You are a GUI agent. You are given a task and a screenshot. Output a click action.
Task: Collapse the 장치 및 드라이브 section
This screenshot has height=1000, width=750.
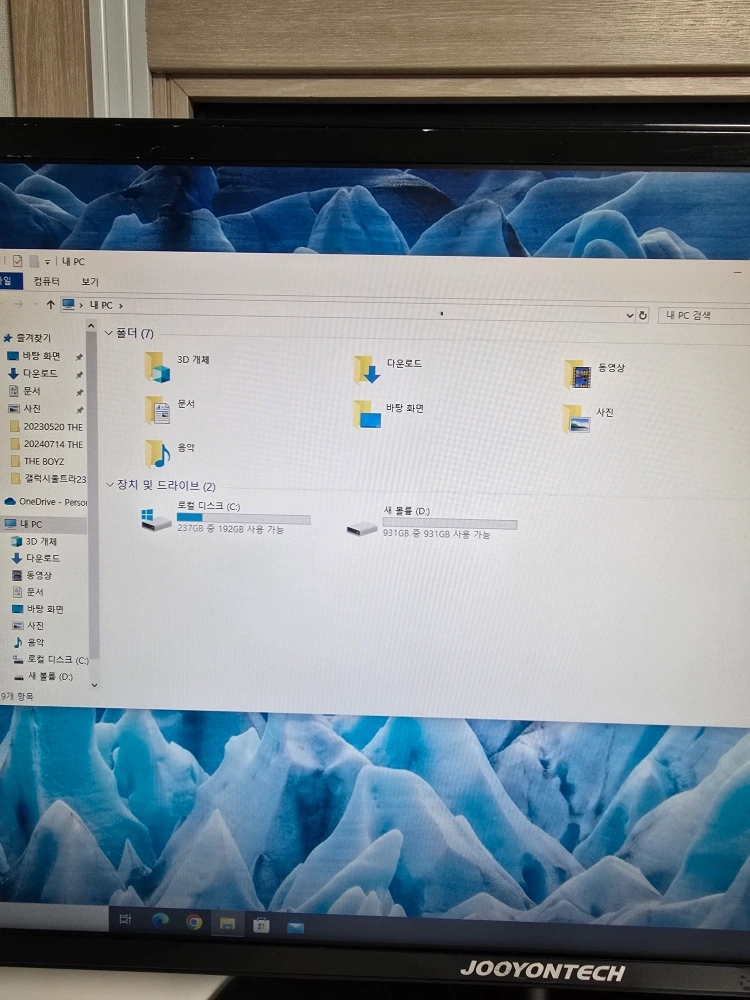click(x=108, y=484)
